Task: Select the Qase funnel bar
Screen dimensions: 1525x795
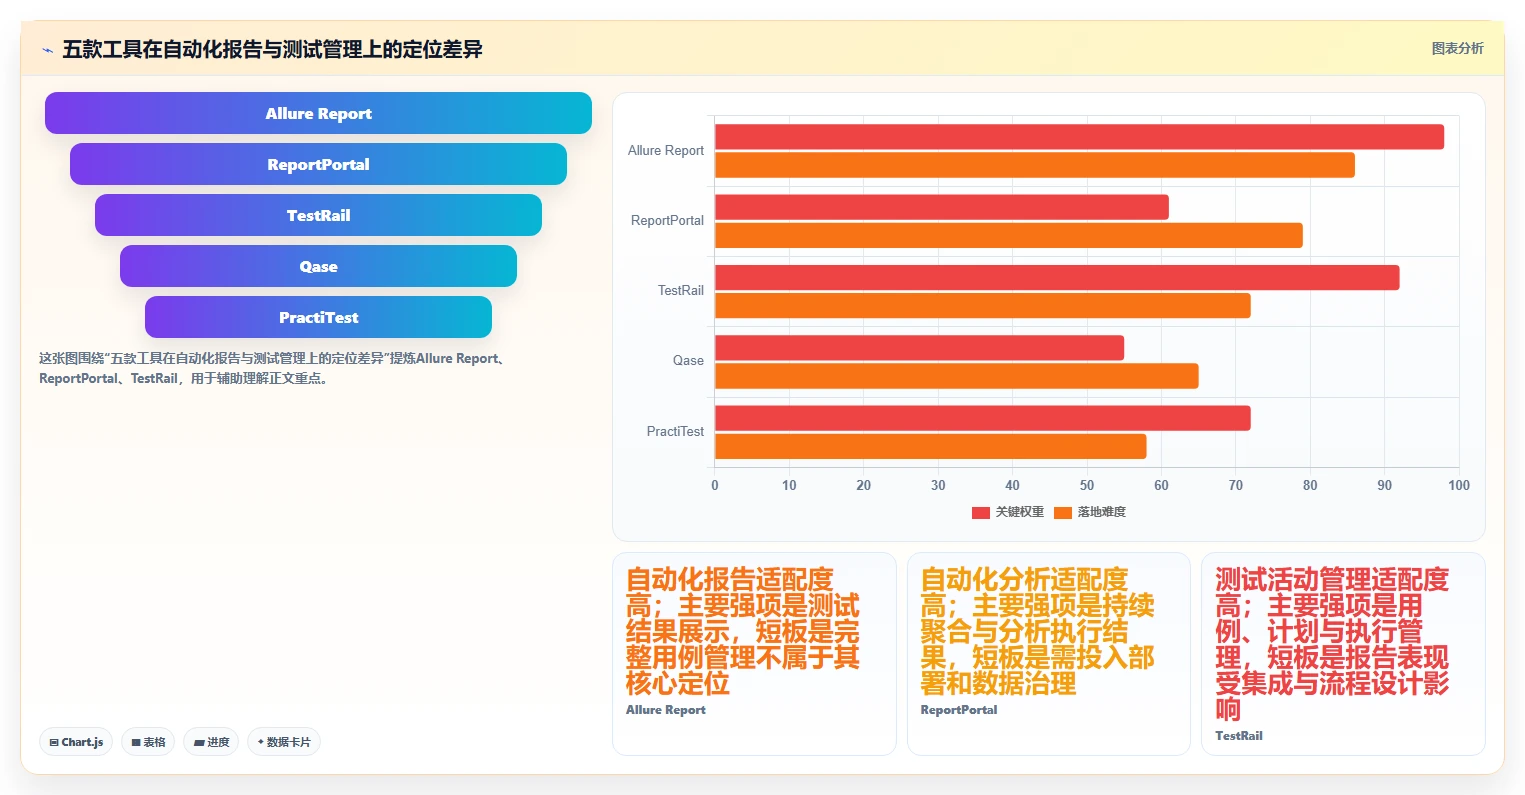Action: (318, 266)
